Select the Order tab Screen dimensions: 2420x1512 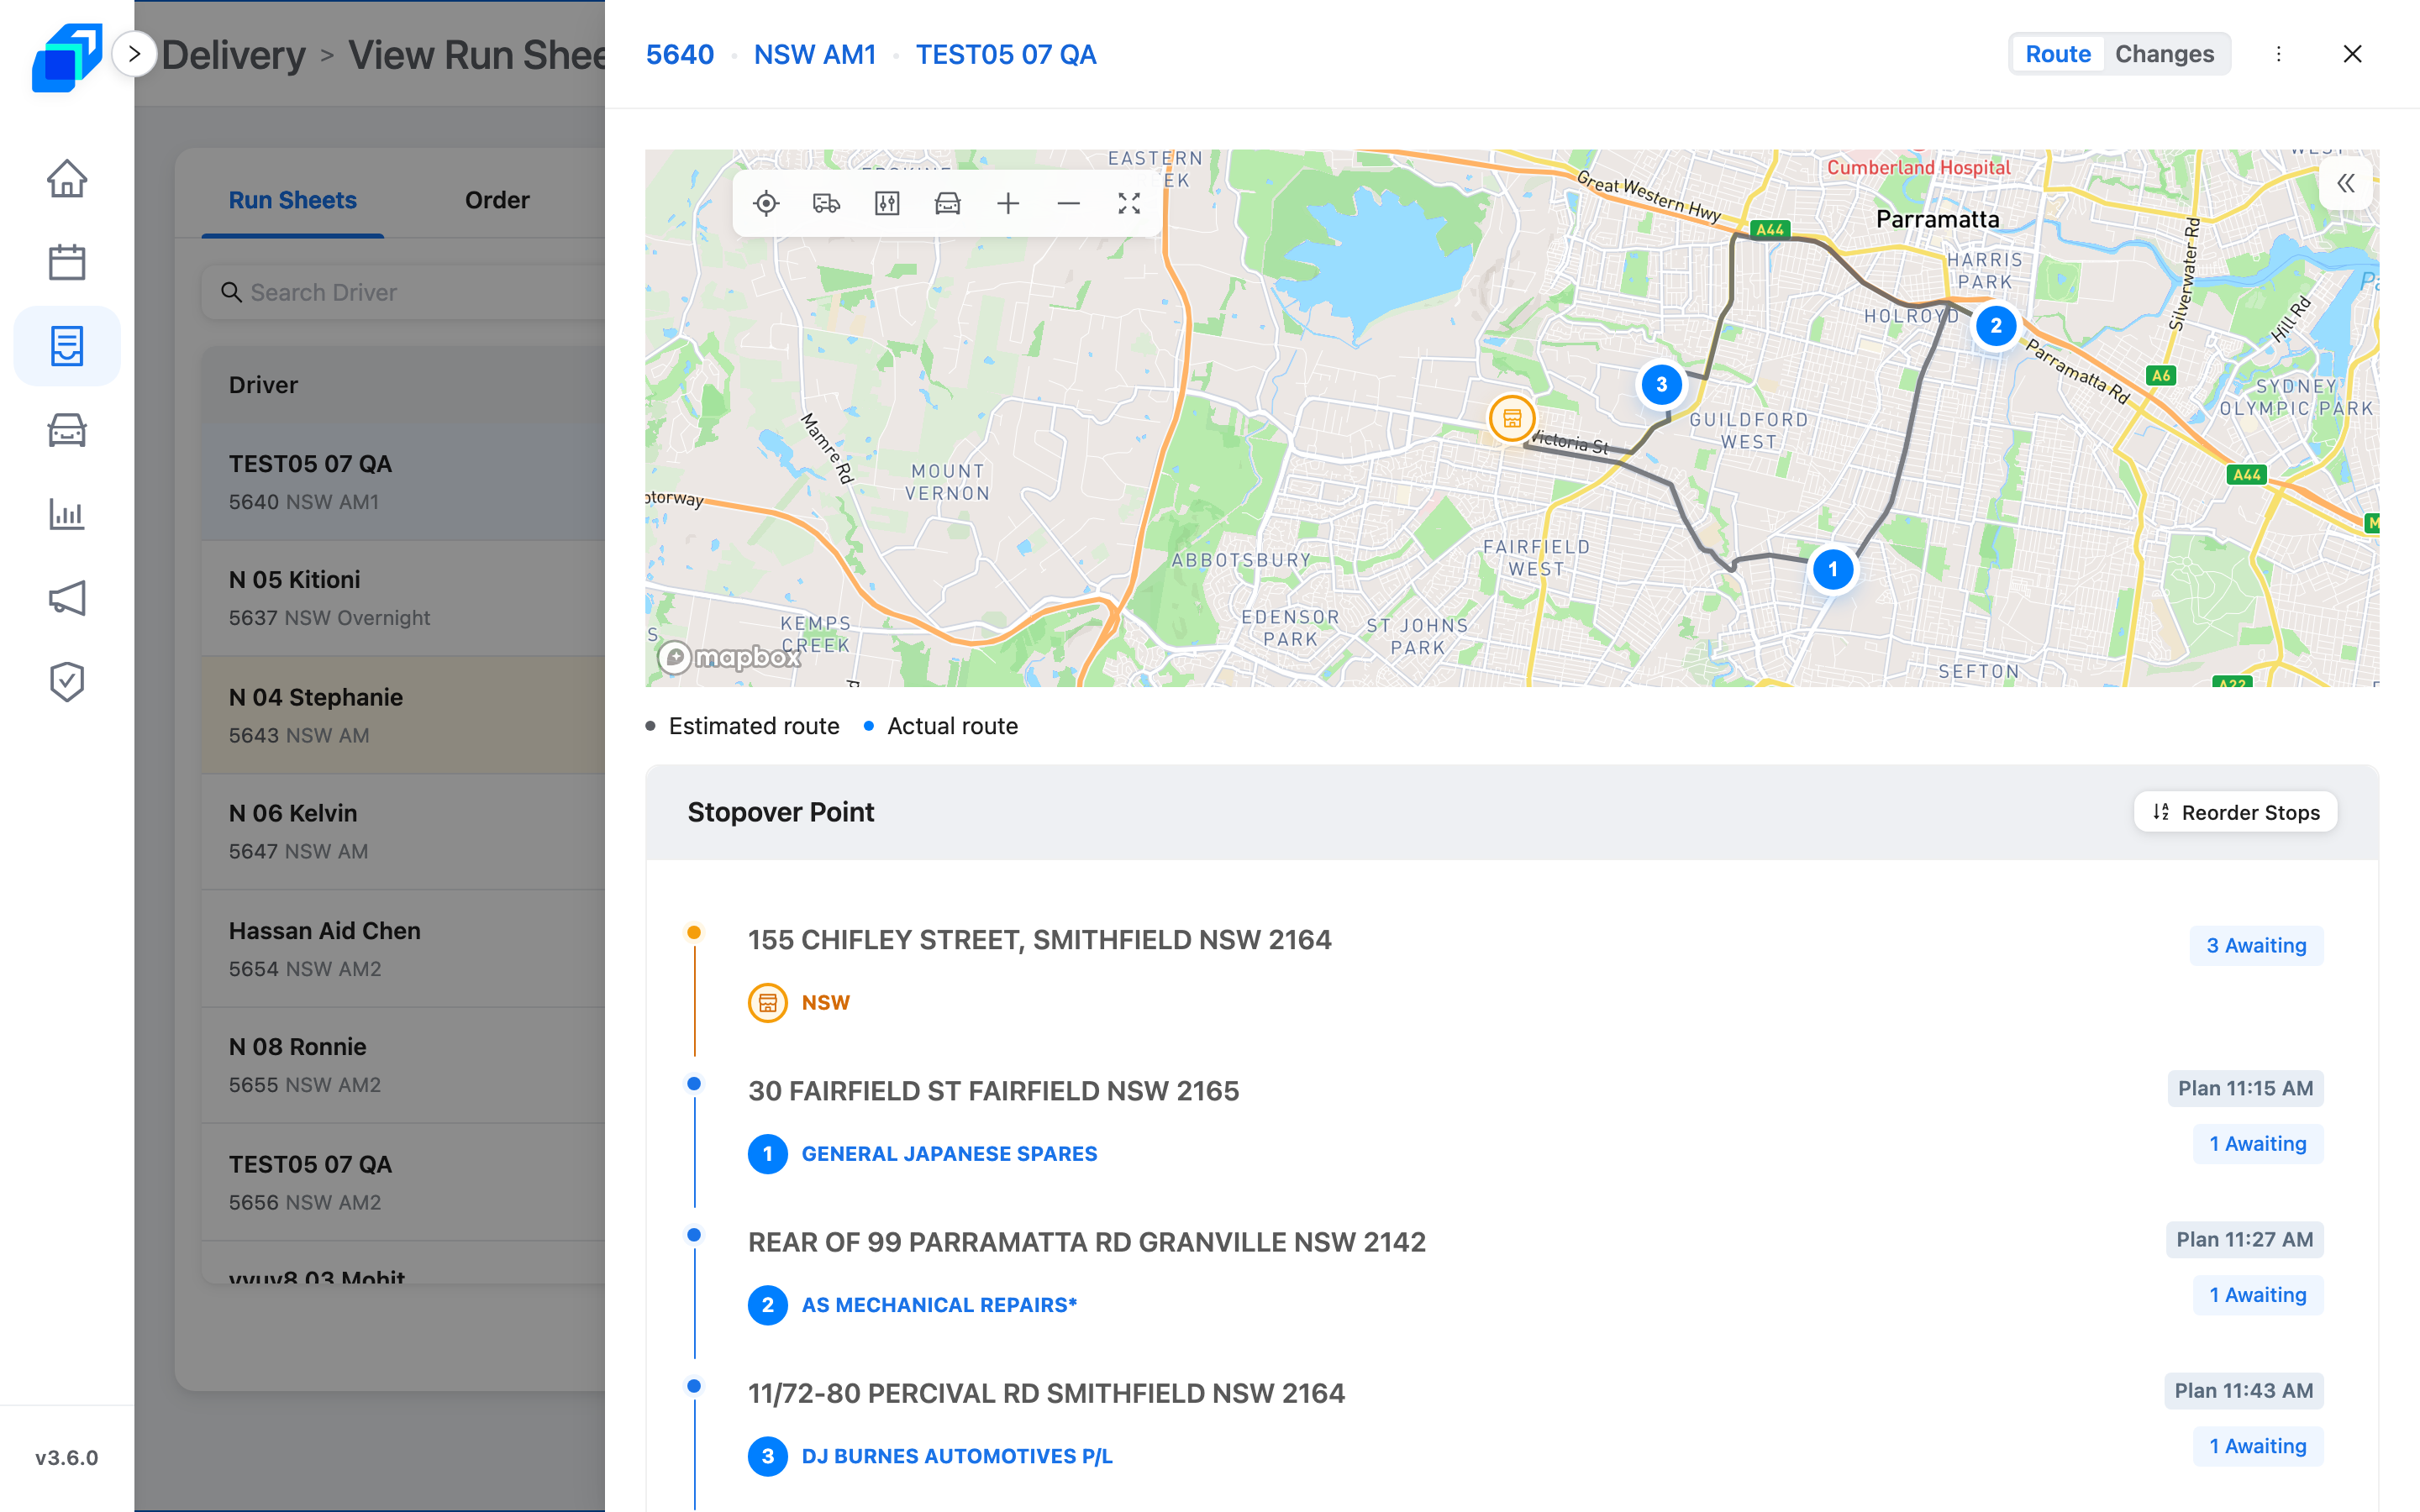497,200
